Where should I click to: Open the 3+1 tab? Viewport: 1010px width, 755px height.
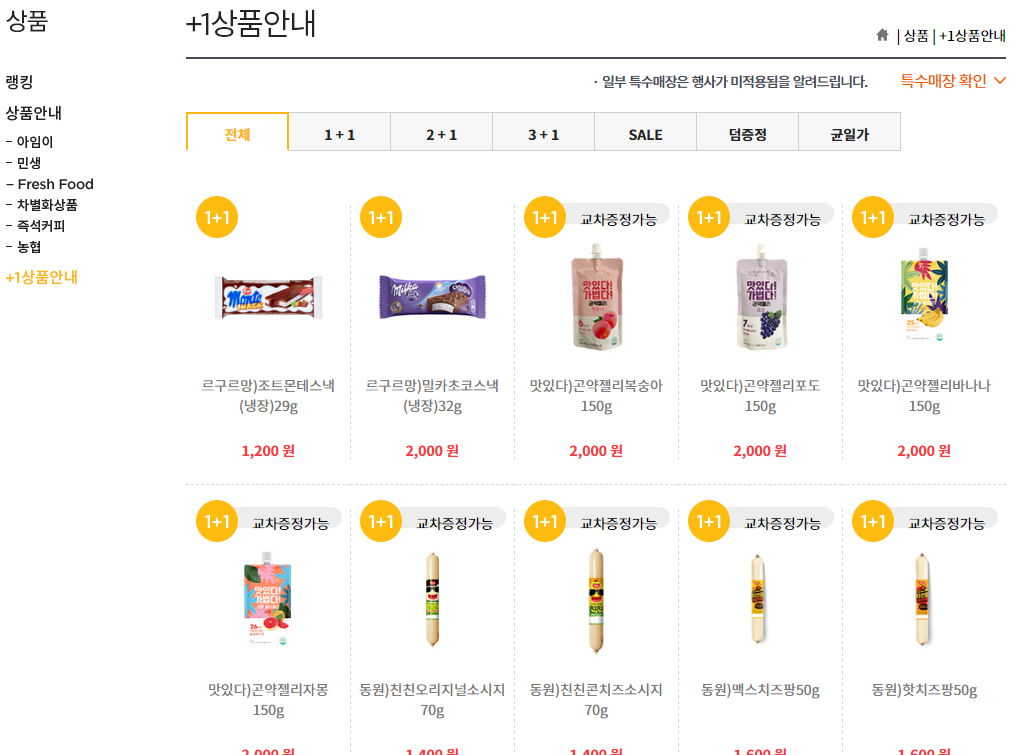pos(543,134)
